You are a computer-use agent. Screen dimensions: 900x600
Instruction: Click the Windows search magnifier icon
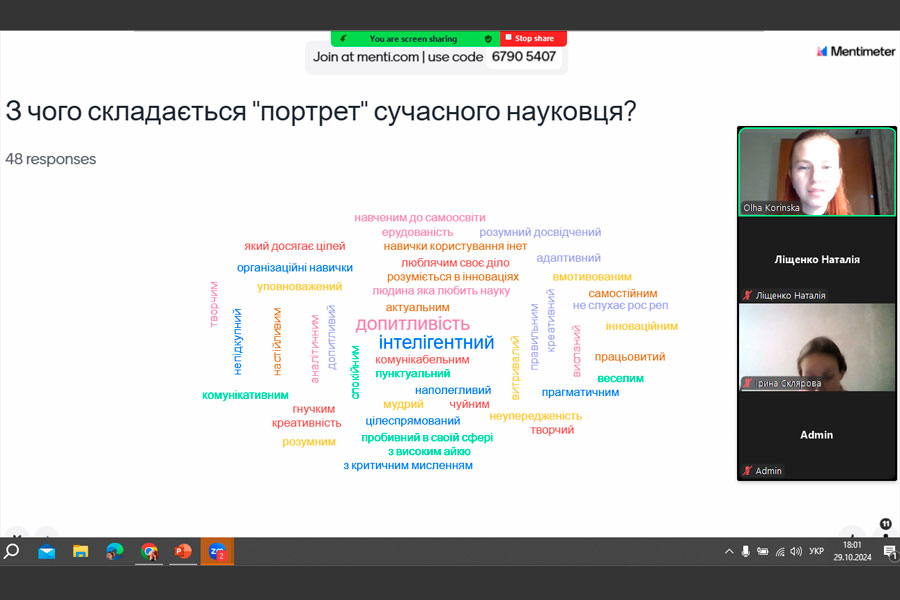tap(12, 551)
